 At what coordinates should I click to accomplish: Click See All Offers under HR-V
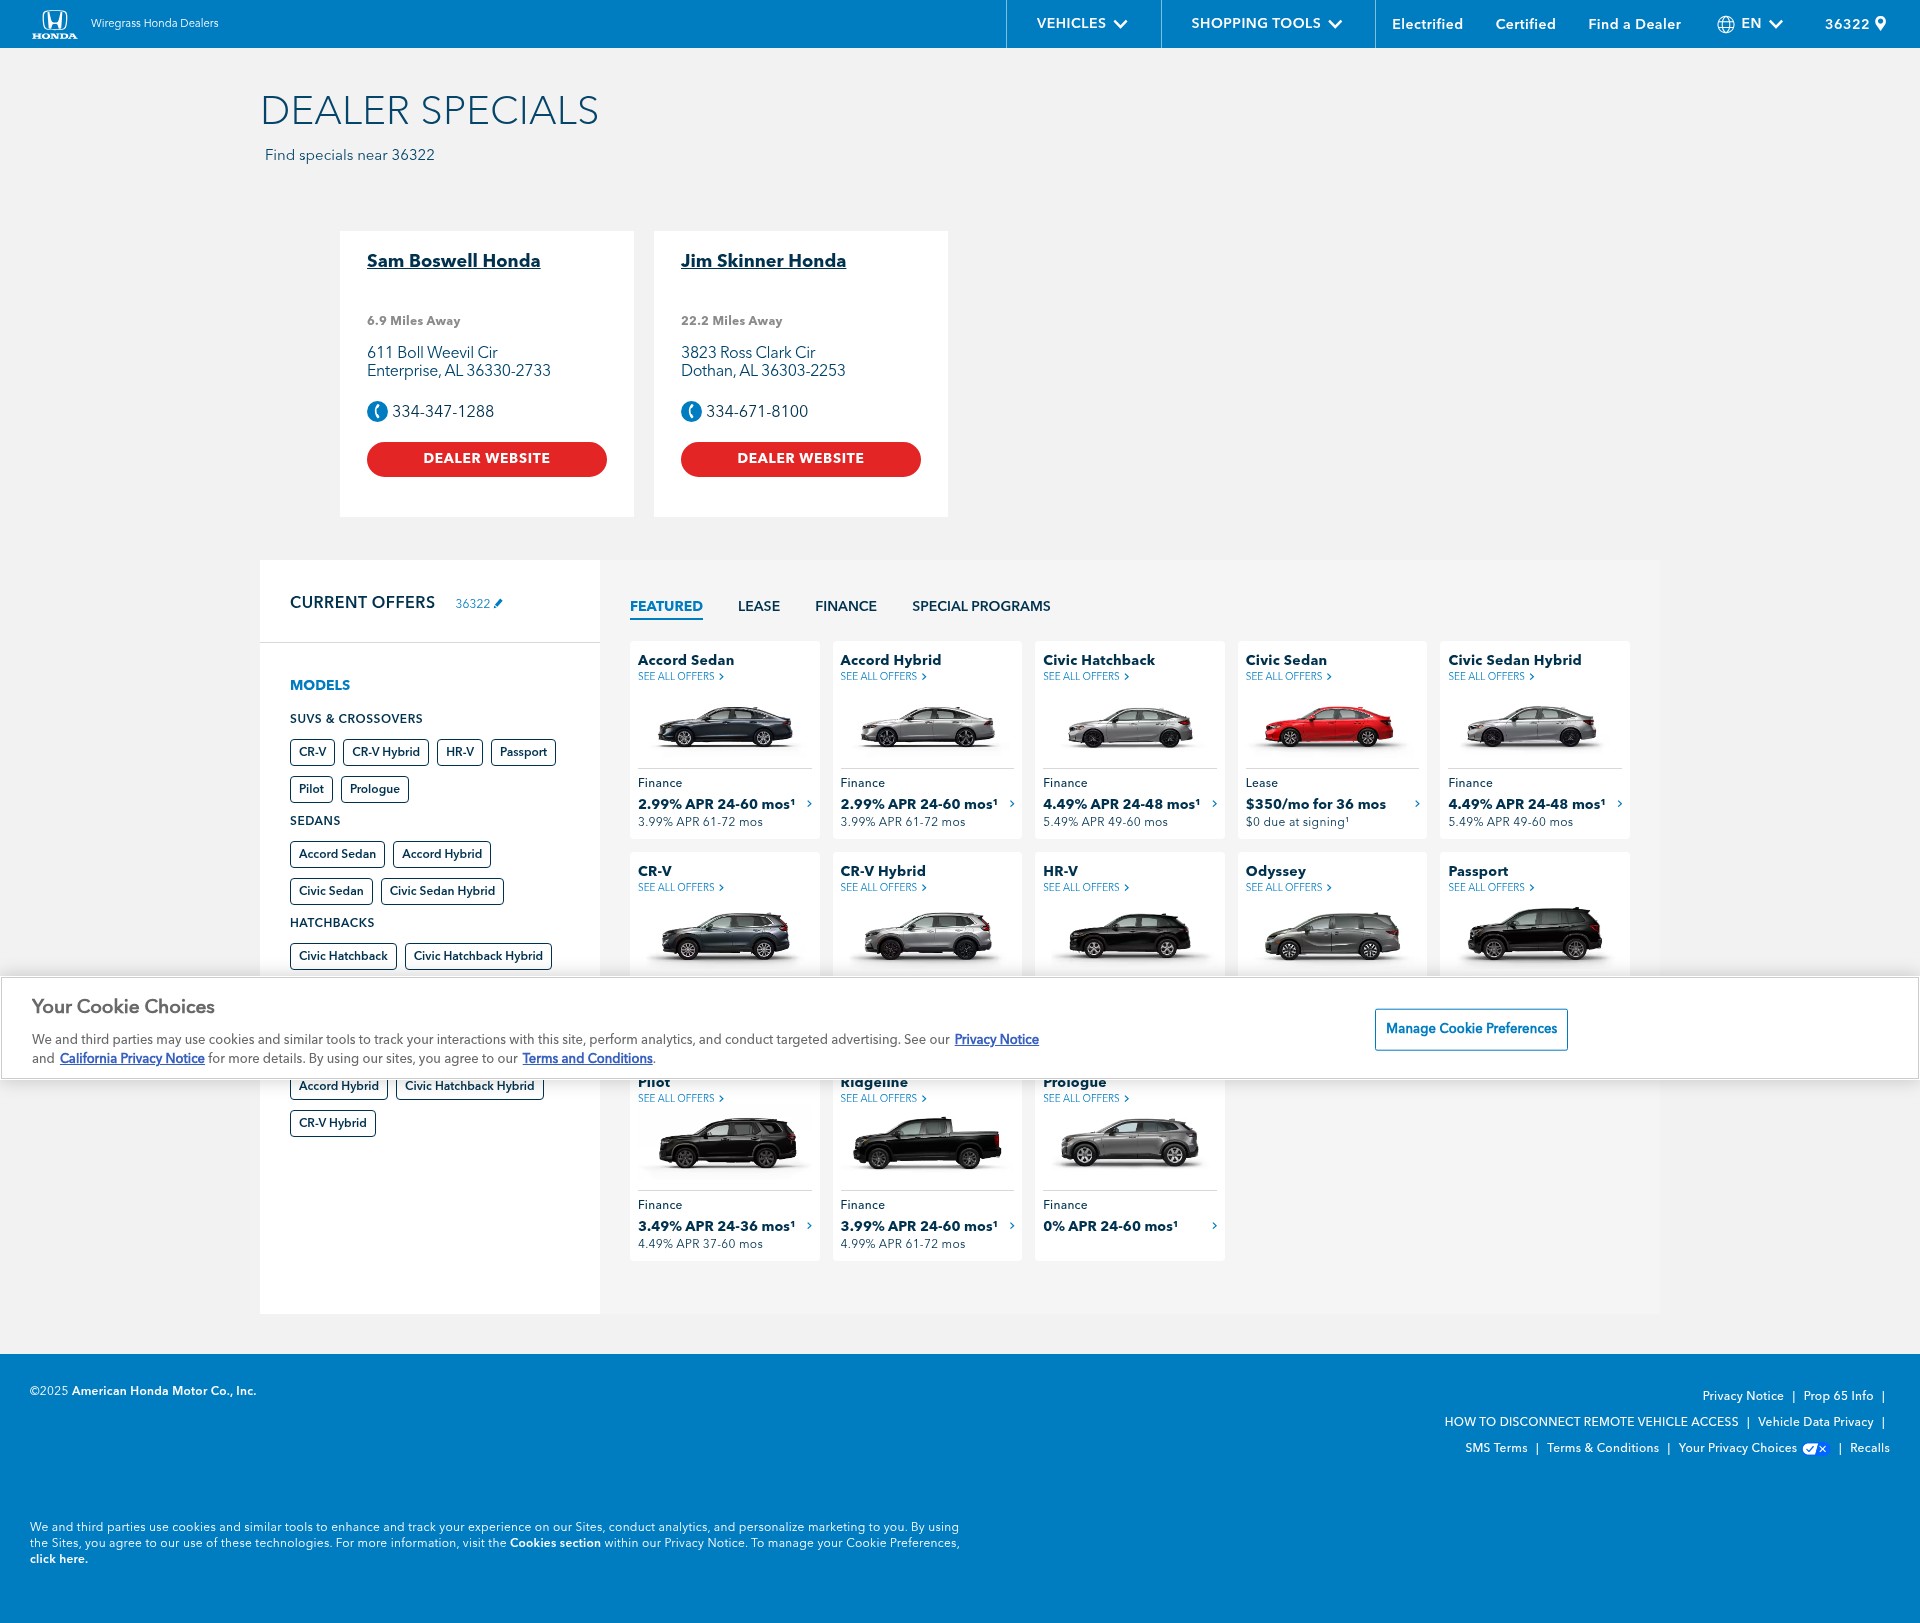coord(1086,888)
